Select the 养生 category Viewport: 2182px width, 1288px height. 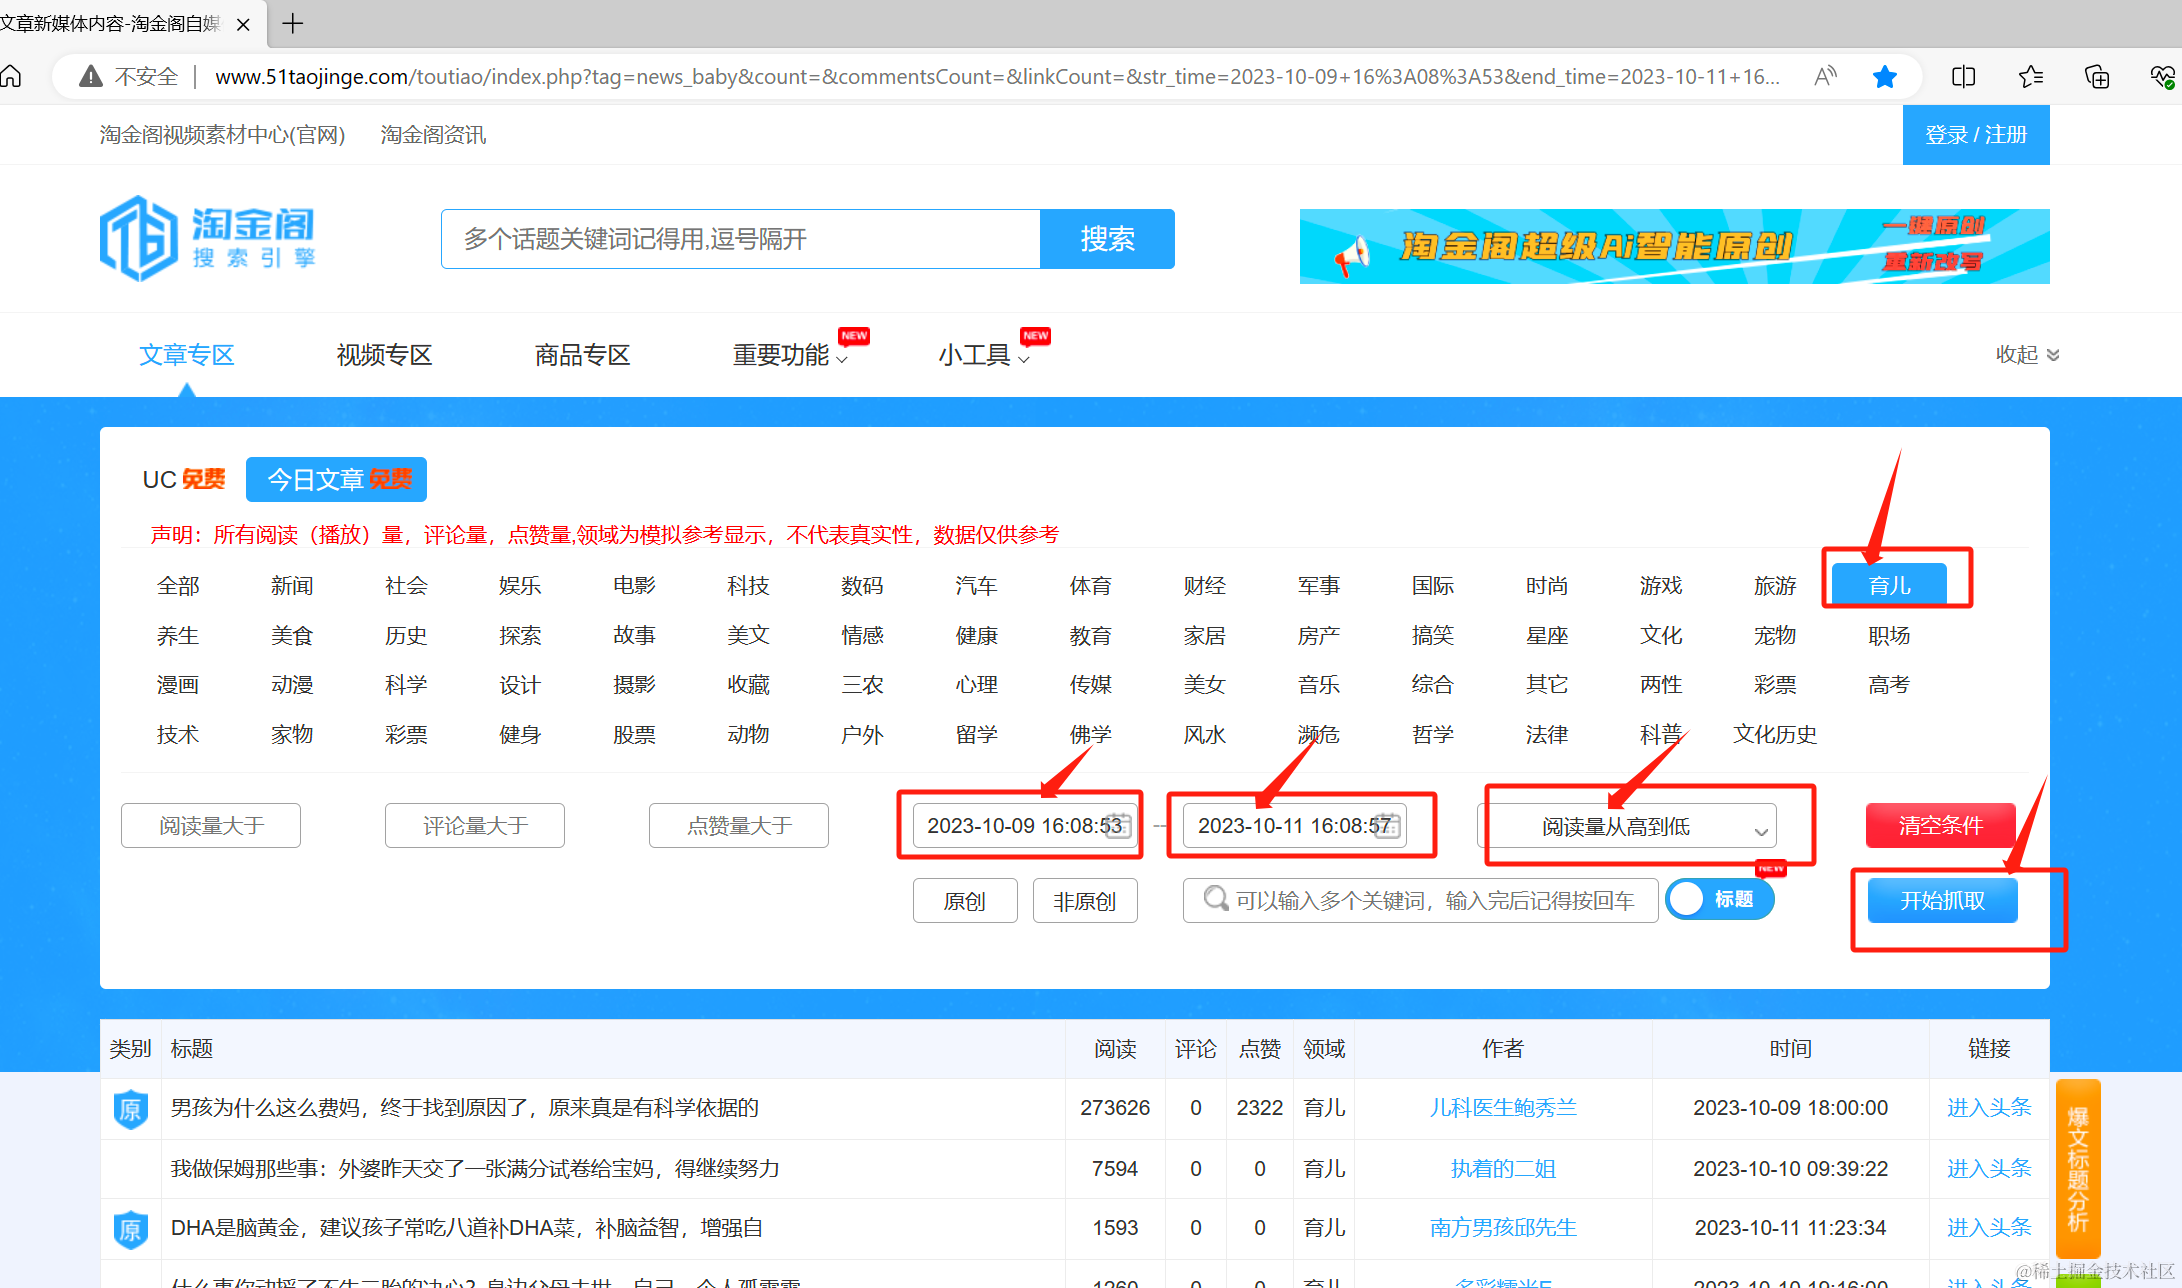[178, 636]
